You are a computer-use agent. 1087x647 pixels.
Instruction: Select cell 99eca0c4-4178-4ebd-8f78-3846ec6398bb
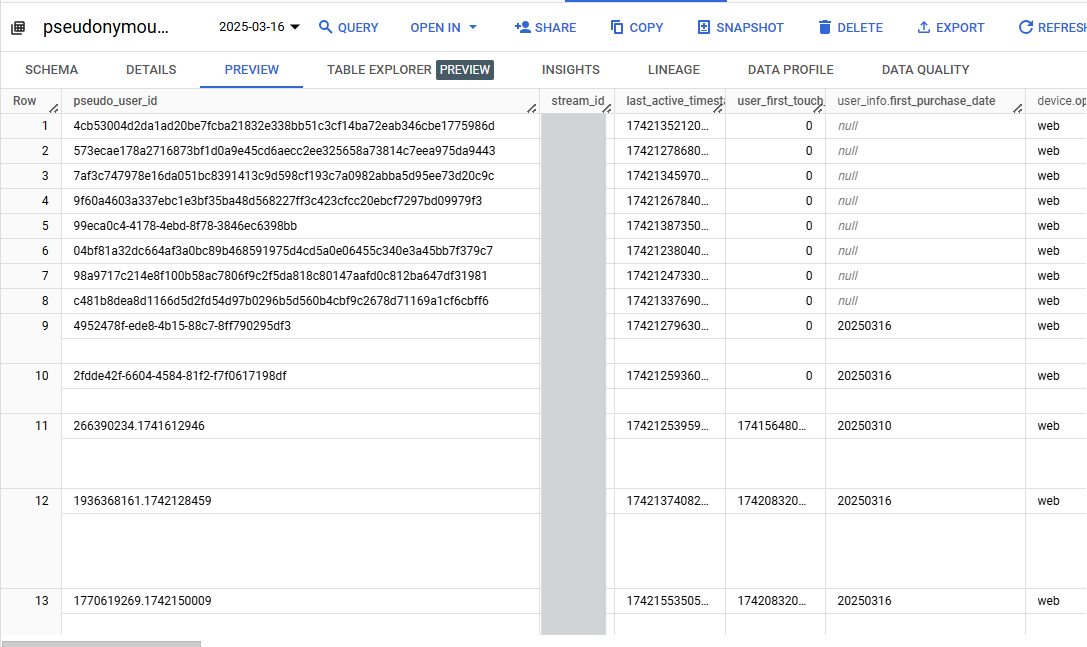(301, 226)
